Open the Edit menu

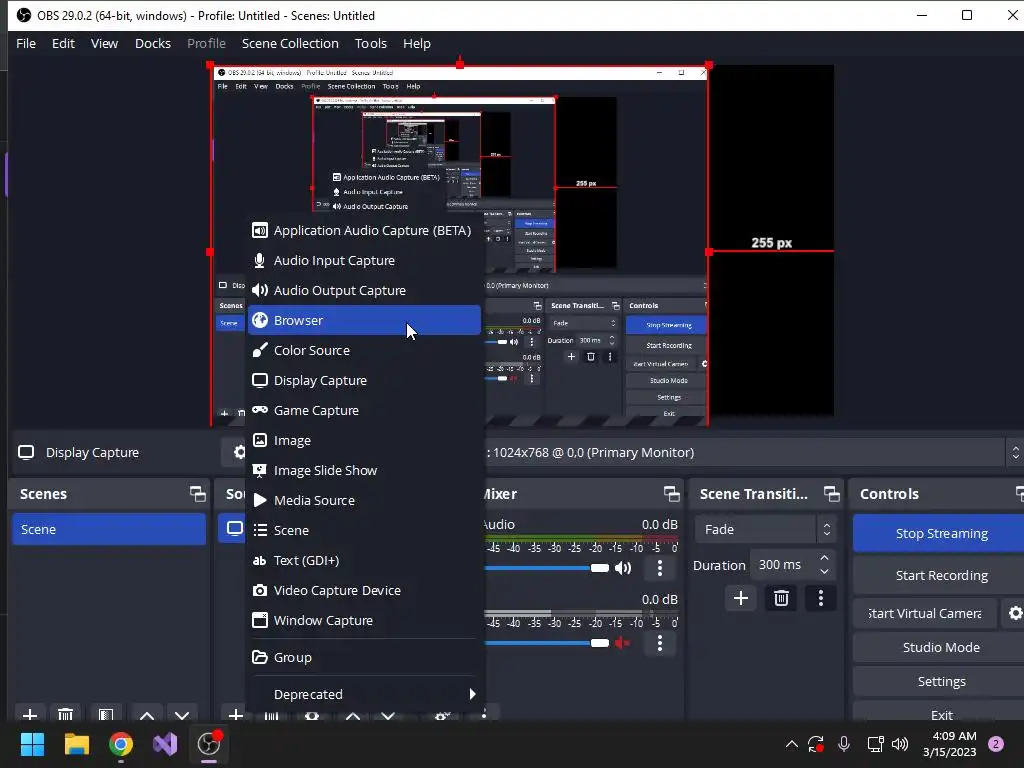63,44
